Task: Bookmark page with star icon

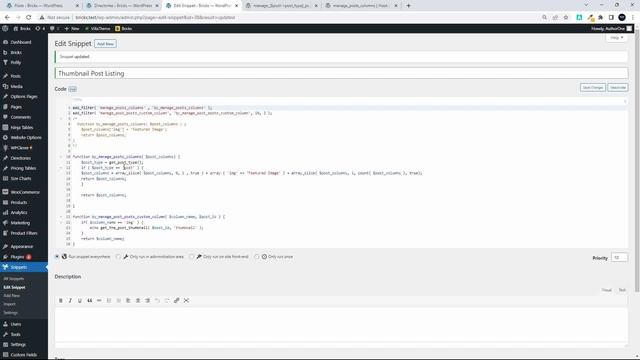Action: coord(566,18)
